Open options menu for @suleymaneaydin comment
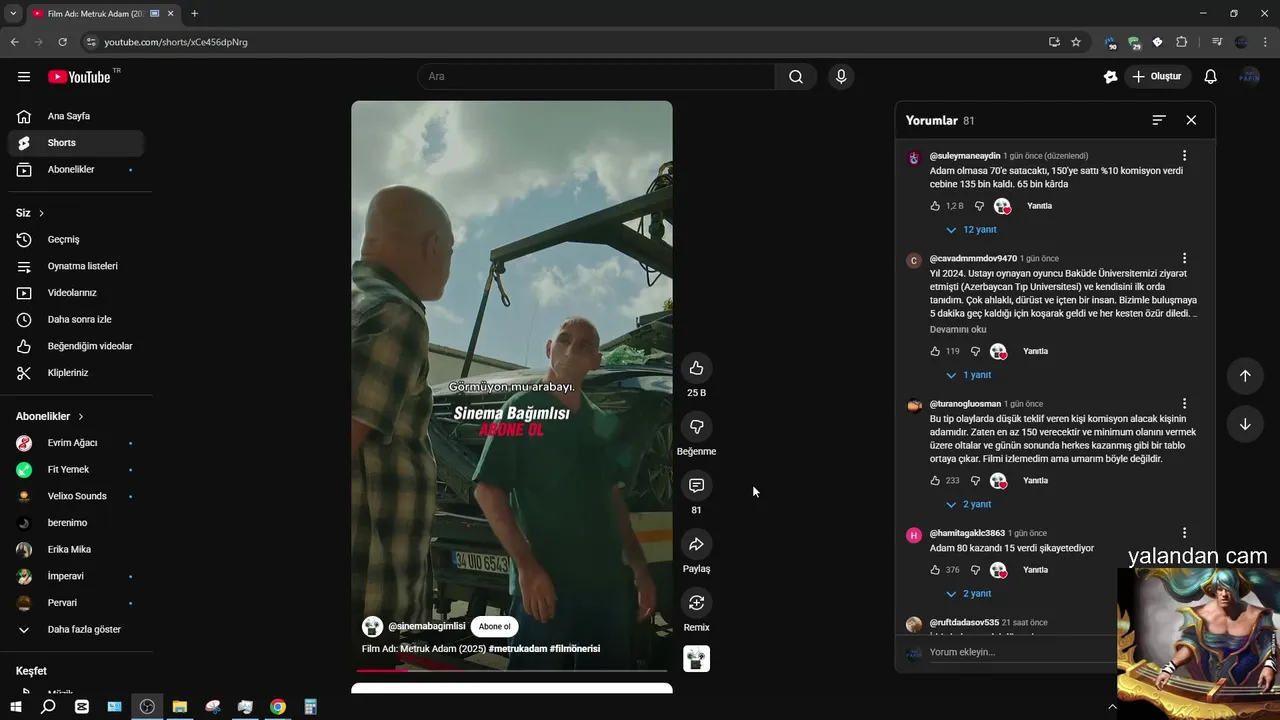 click(x=1184, y=156)
